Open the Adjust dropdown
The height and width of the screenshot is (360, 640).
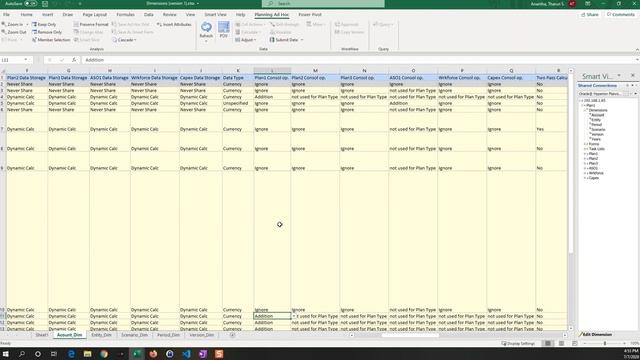tap(245, 40)
